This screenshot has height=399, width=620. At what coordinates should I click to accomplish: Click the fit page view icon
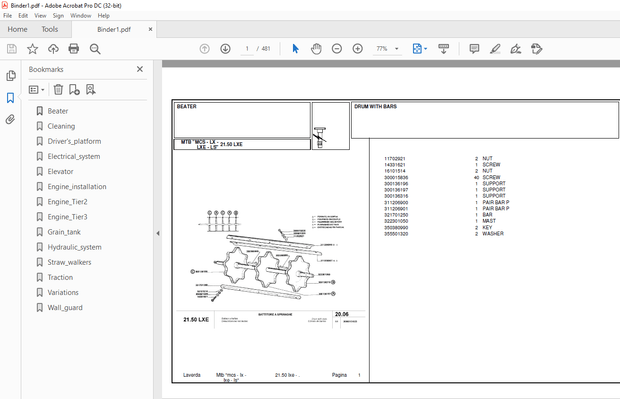417,49
